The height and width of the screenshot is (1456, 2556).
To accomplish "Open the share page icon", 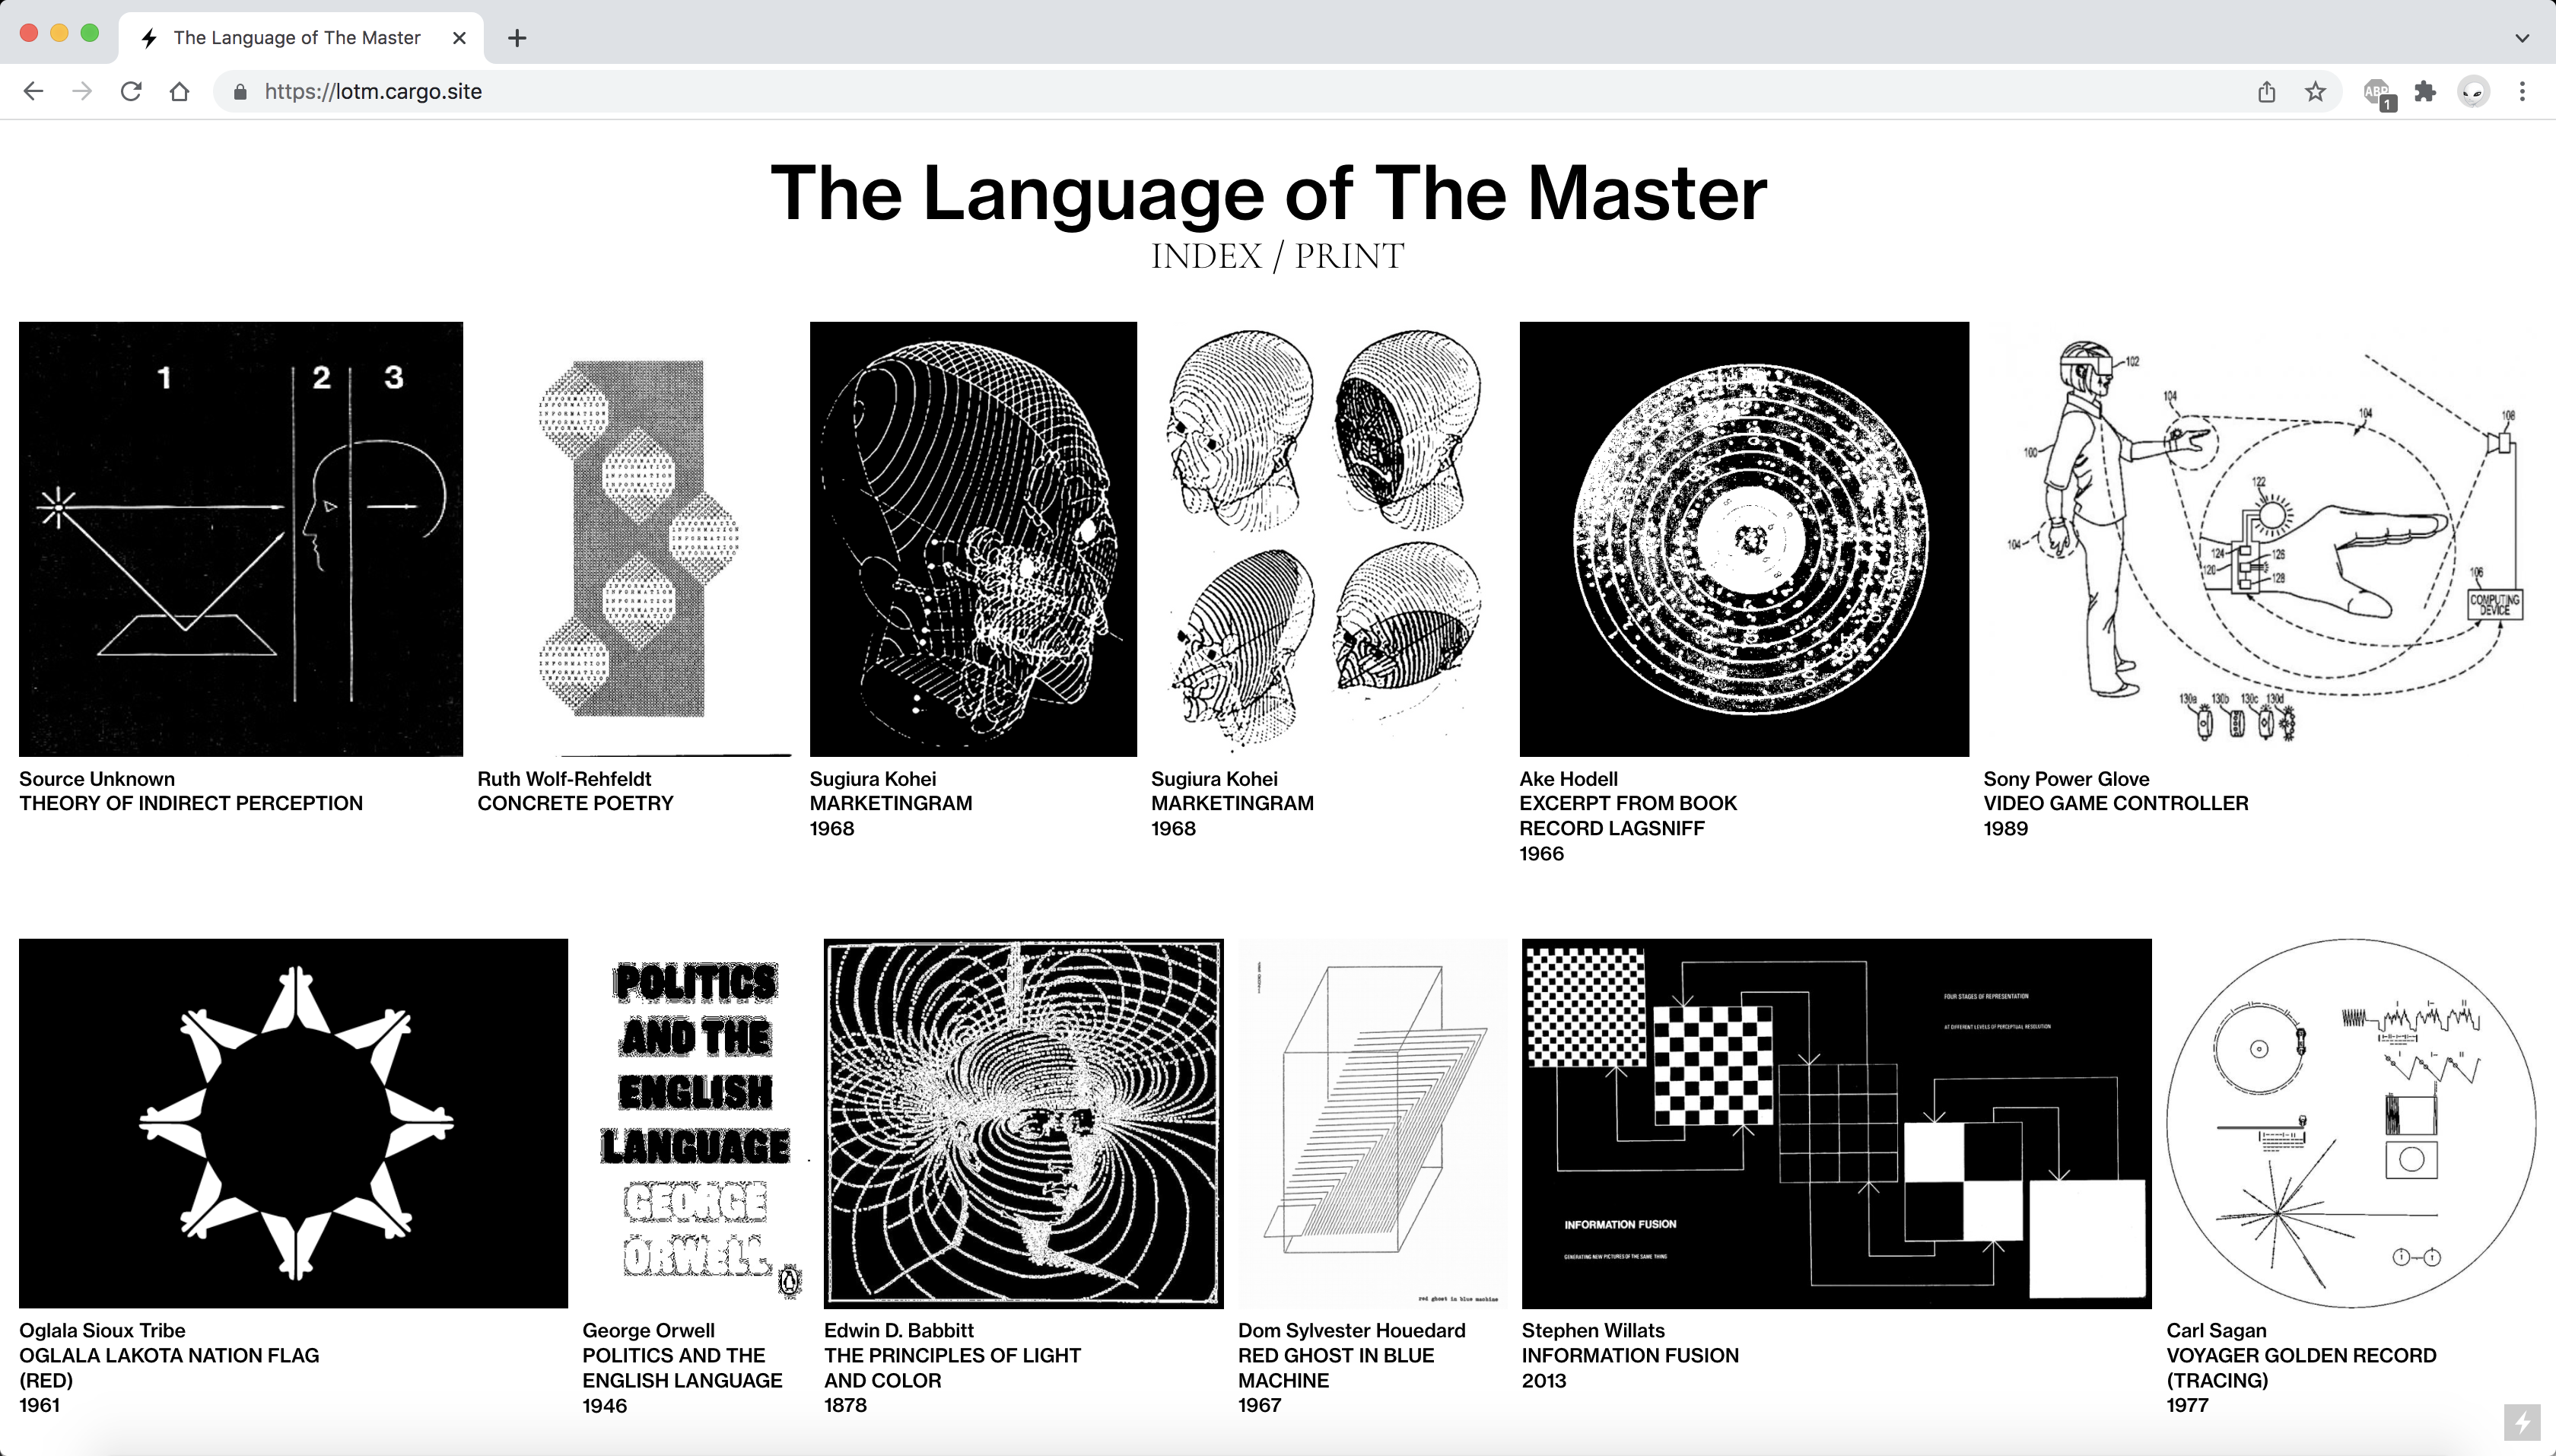I will tap(2266, 92).
